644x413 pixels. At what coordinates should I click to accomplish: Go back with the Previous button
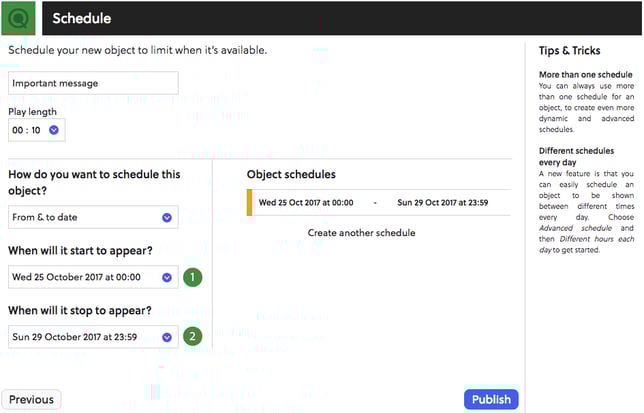pos(31,400)
